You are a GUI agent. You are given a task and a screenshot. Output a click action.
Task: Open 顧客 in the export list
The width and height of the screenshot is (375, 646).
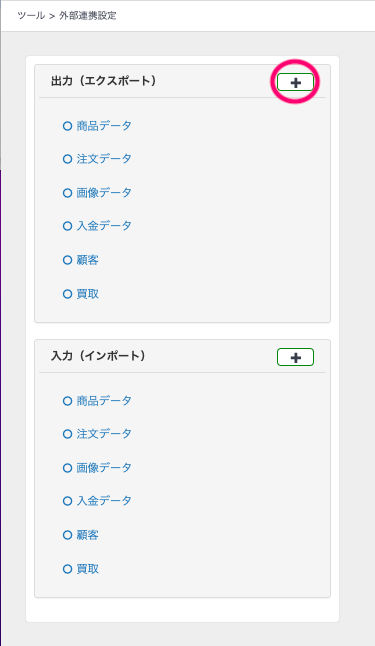(87, 260)
